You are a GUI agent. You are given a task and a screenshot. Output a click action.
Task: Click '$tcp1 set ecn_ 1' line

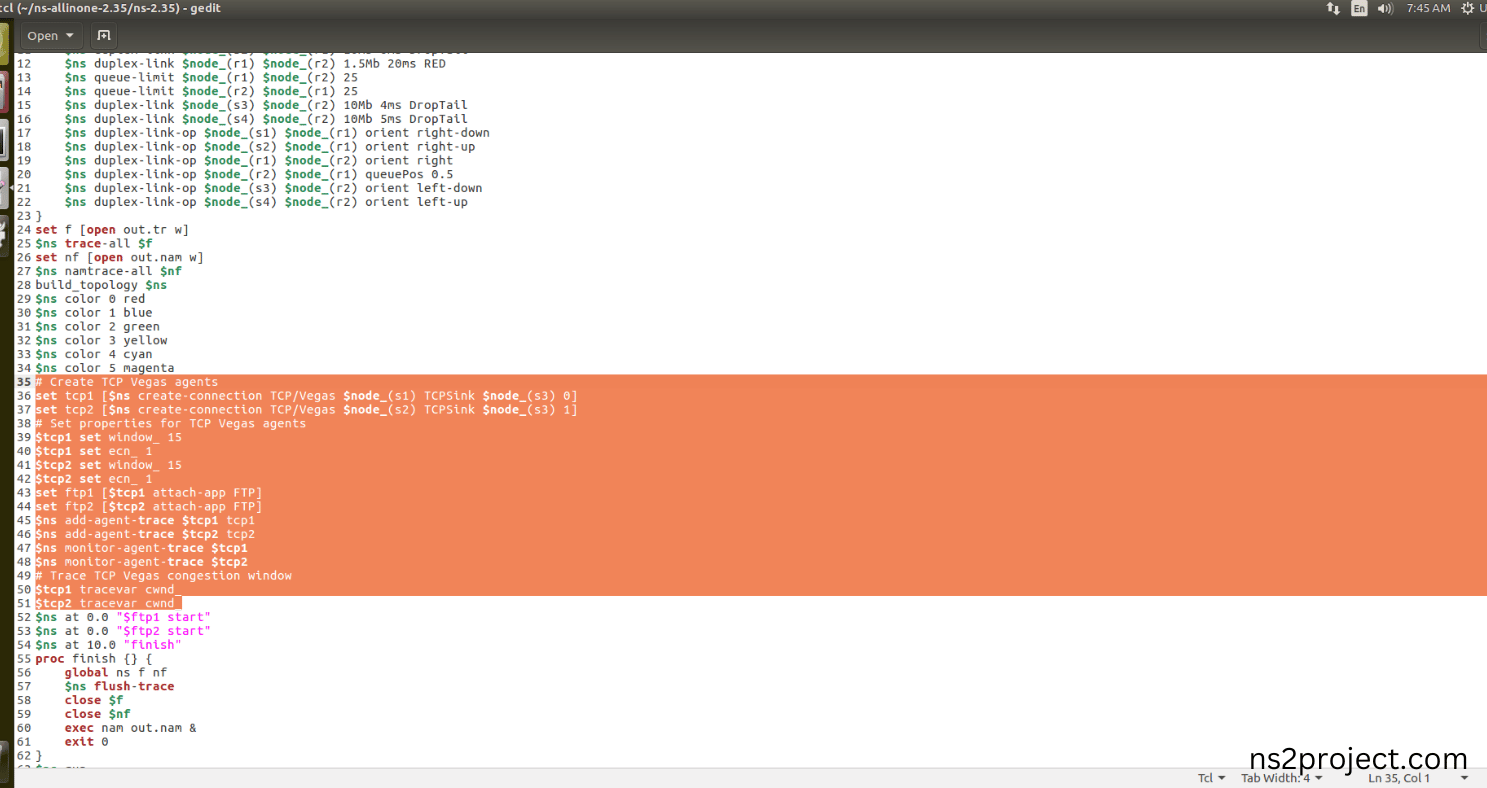pyautogui.click(x=94, y=452)
